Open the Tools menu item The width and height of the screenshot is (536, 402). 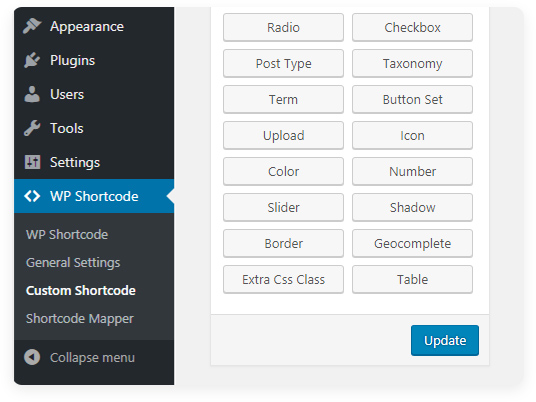point(94,128)
